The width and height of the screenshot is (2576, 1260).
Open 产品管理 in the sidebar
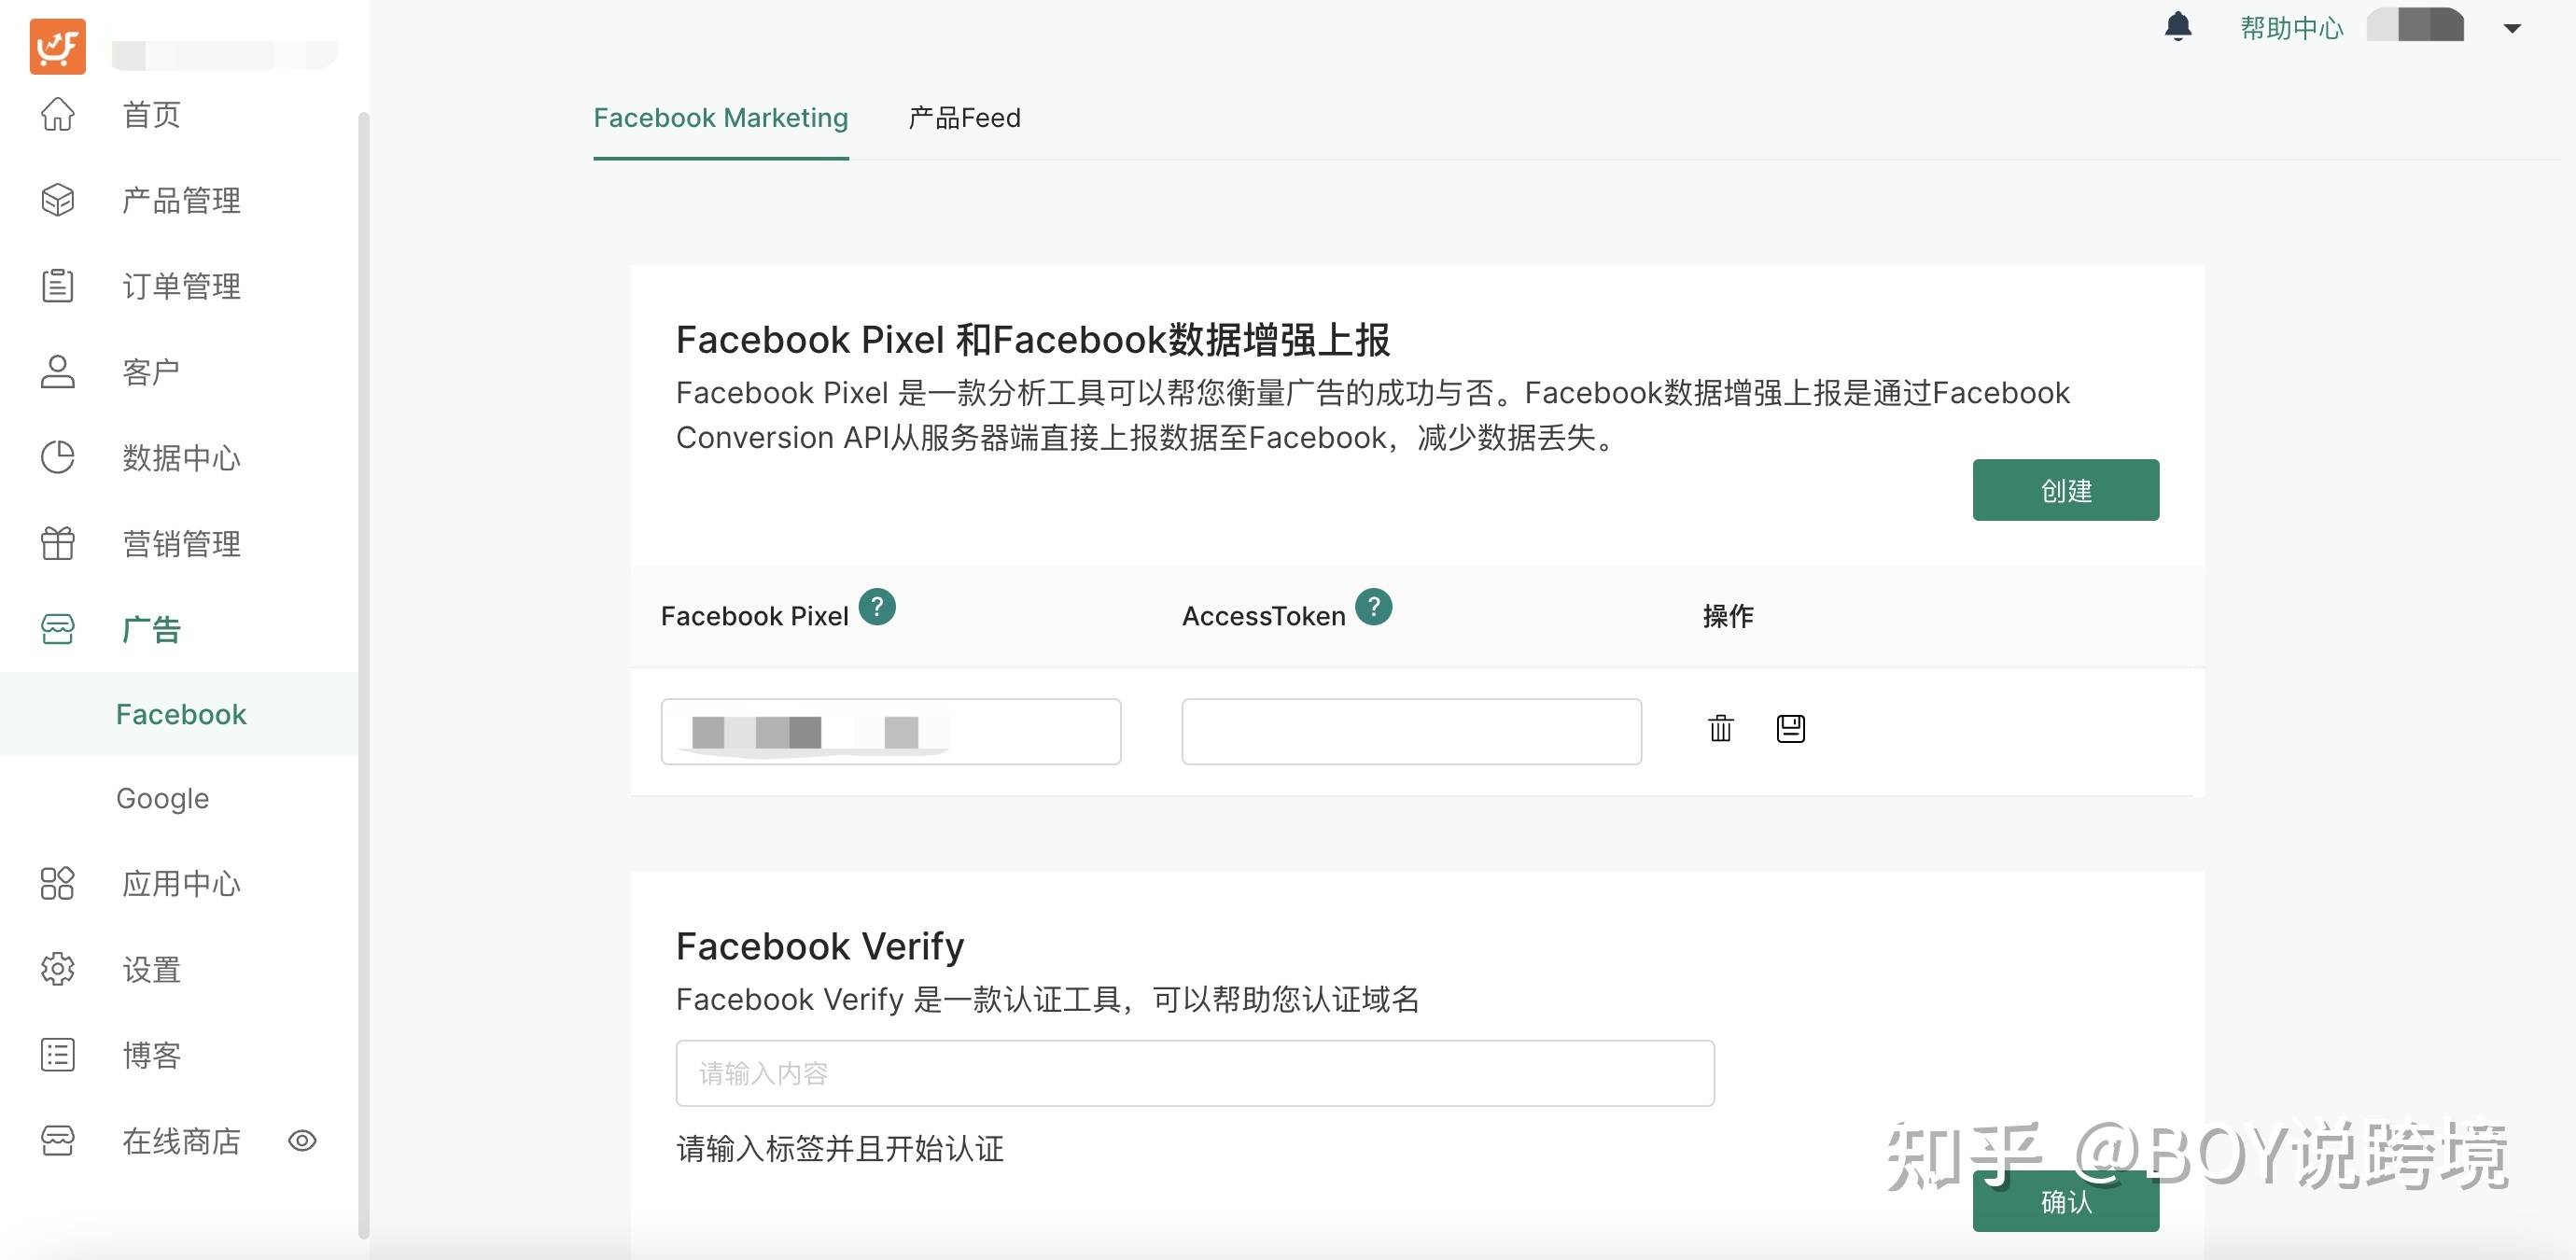(x=180, y=200)
